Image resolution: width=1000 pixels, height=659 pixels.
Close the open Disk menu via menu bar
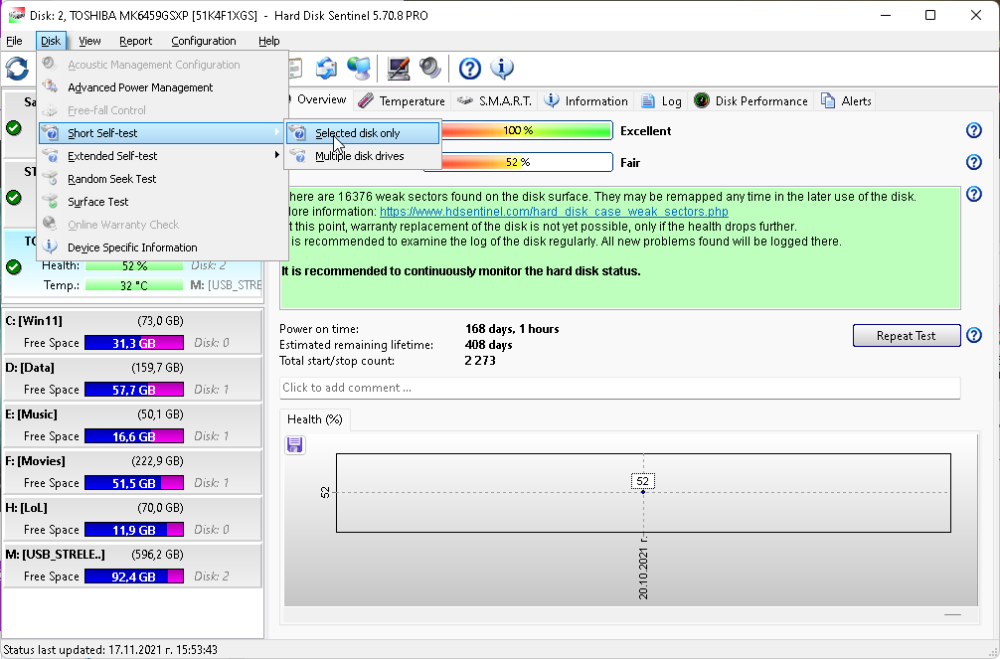pyautogui.click(x=50, y=41)
